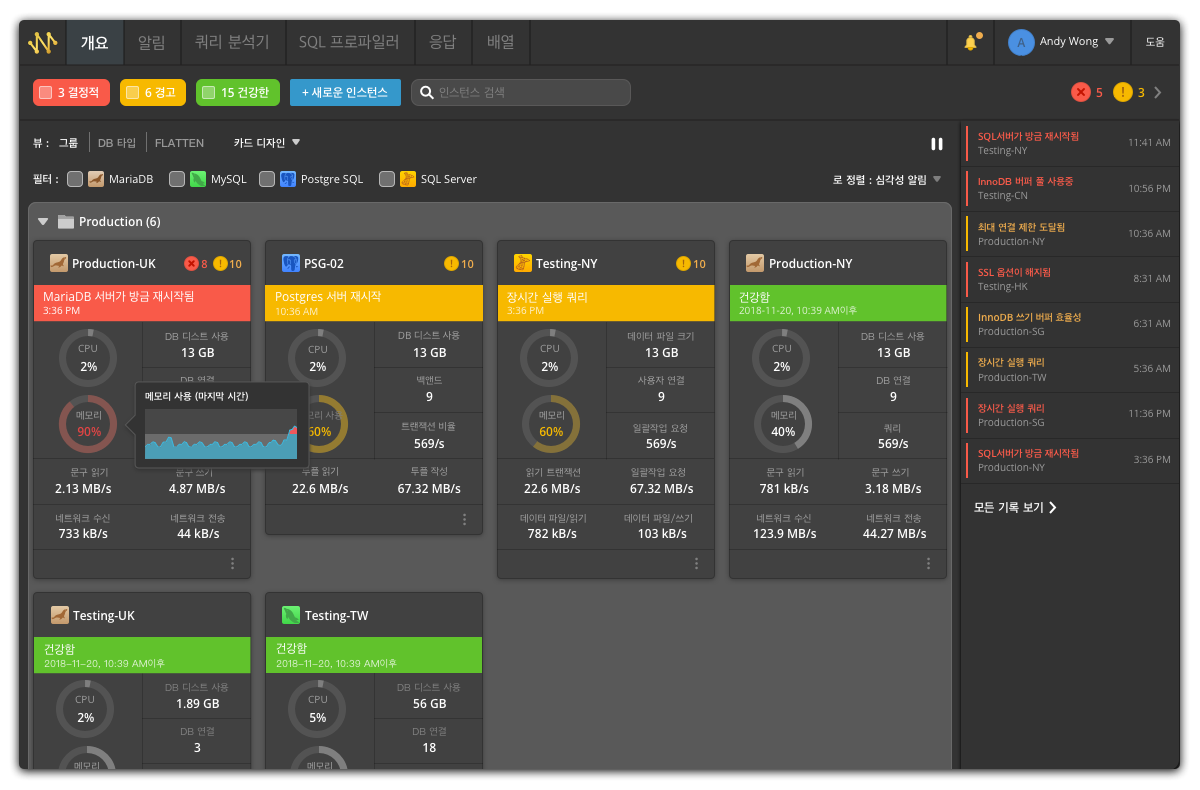Click the search magnifier icon
This screenshot has height=790, width=1200.
(426, 92)
